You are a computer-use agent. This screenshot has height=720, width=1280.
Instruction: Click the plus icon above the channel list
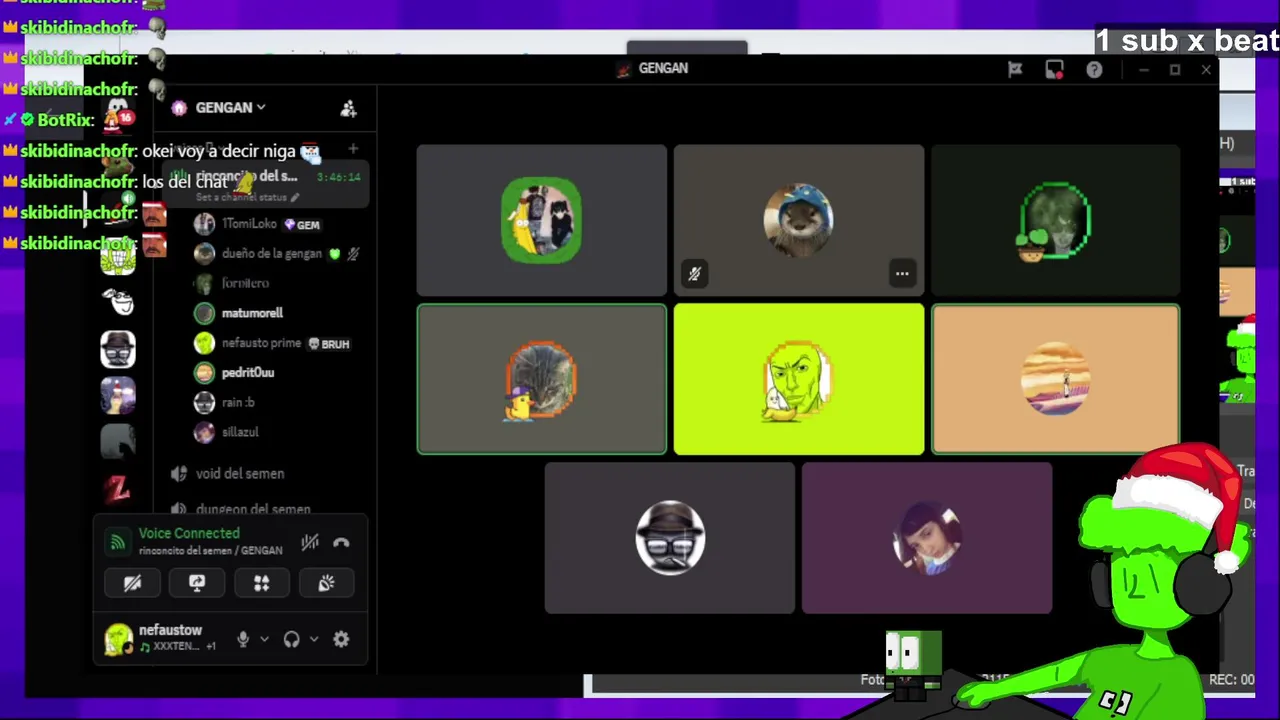353,149
